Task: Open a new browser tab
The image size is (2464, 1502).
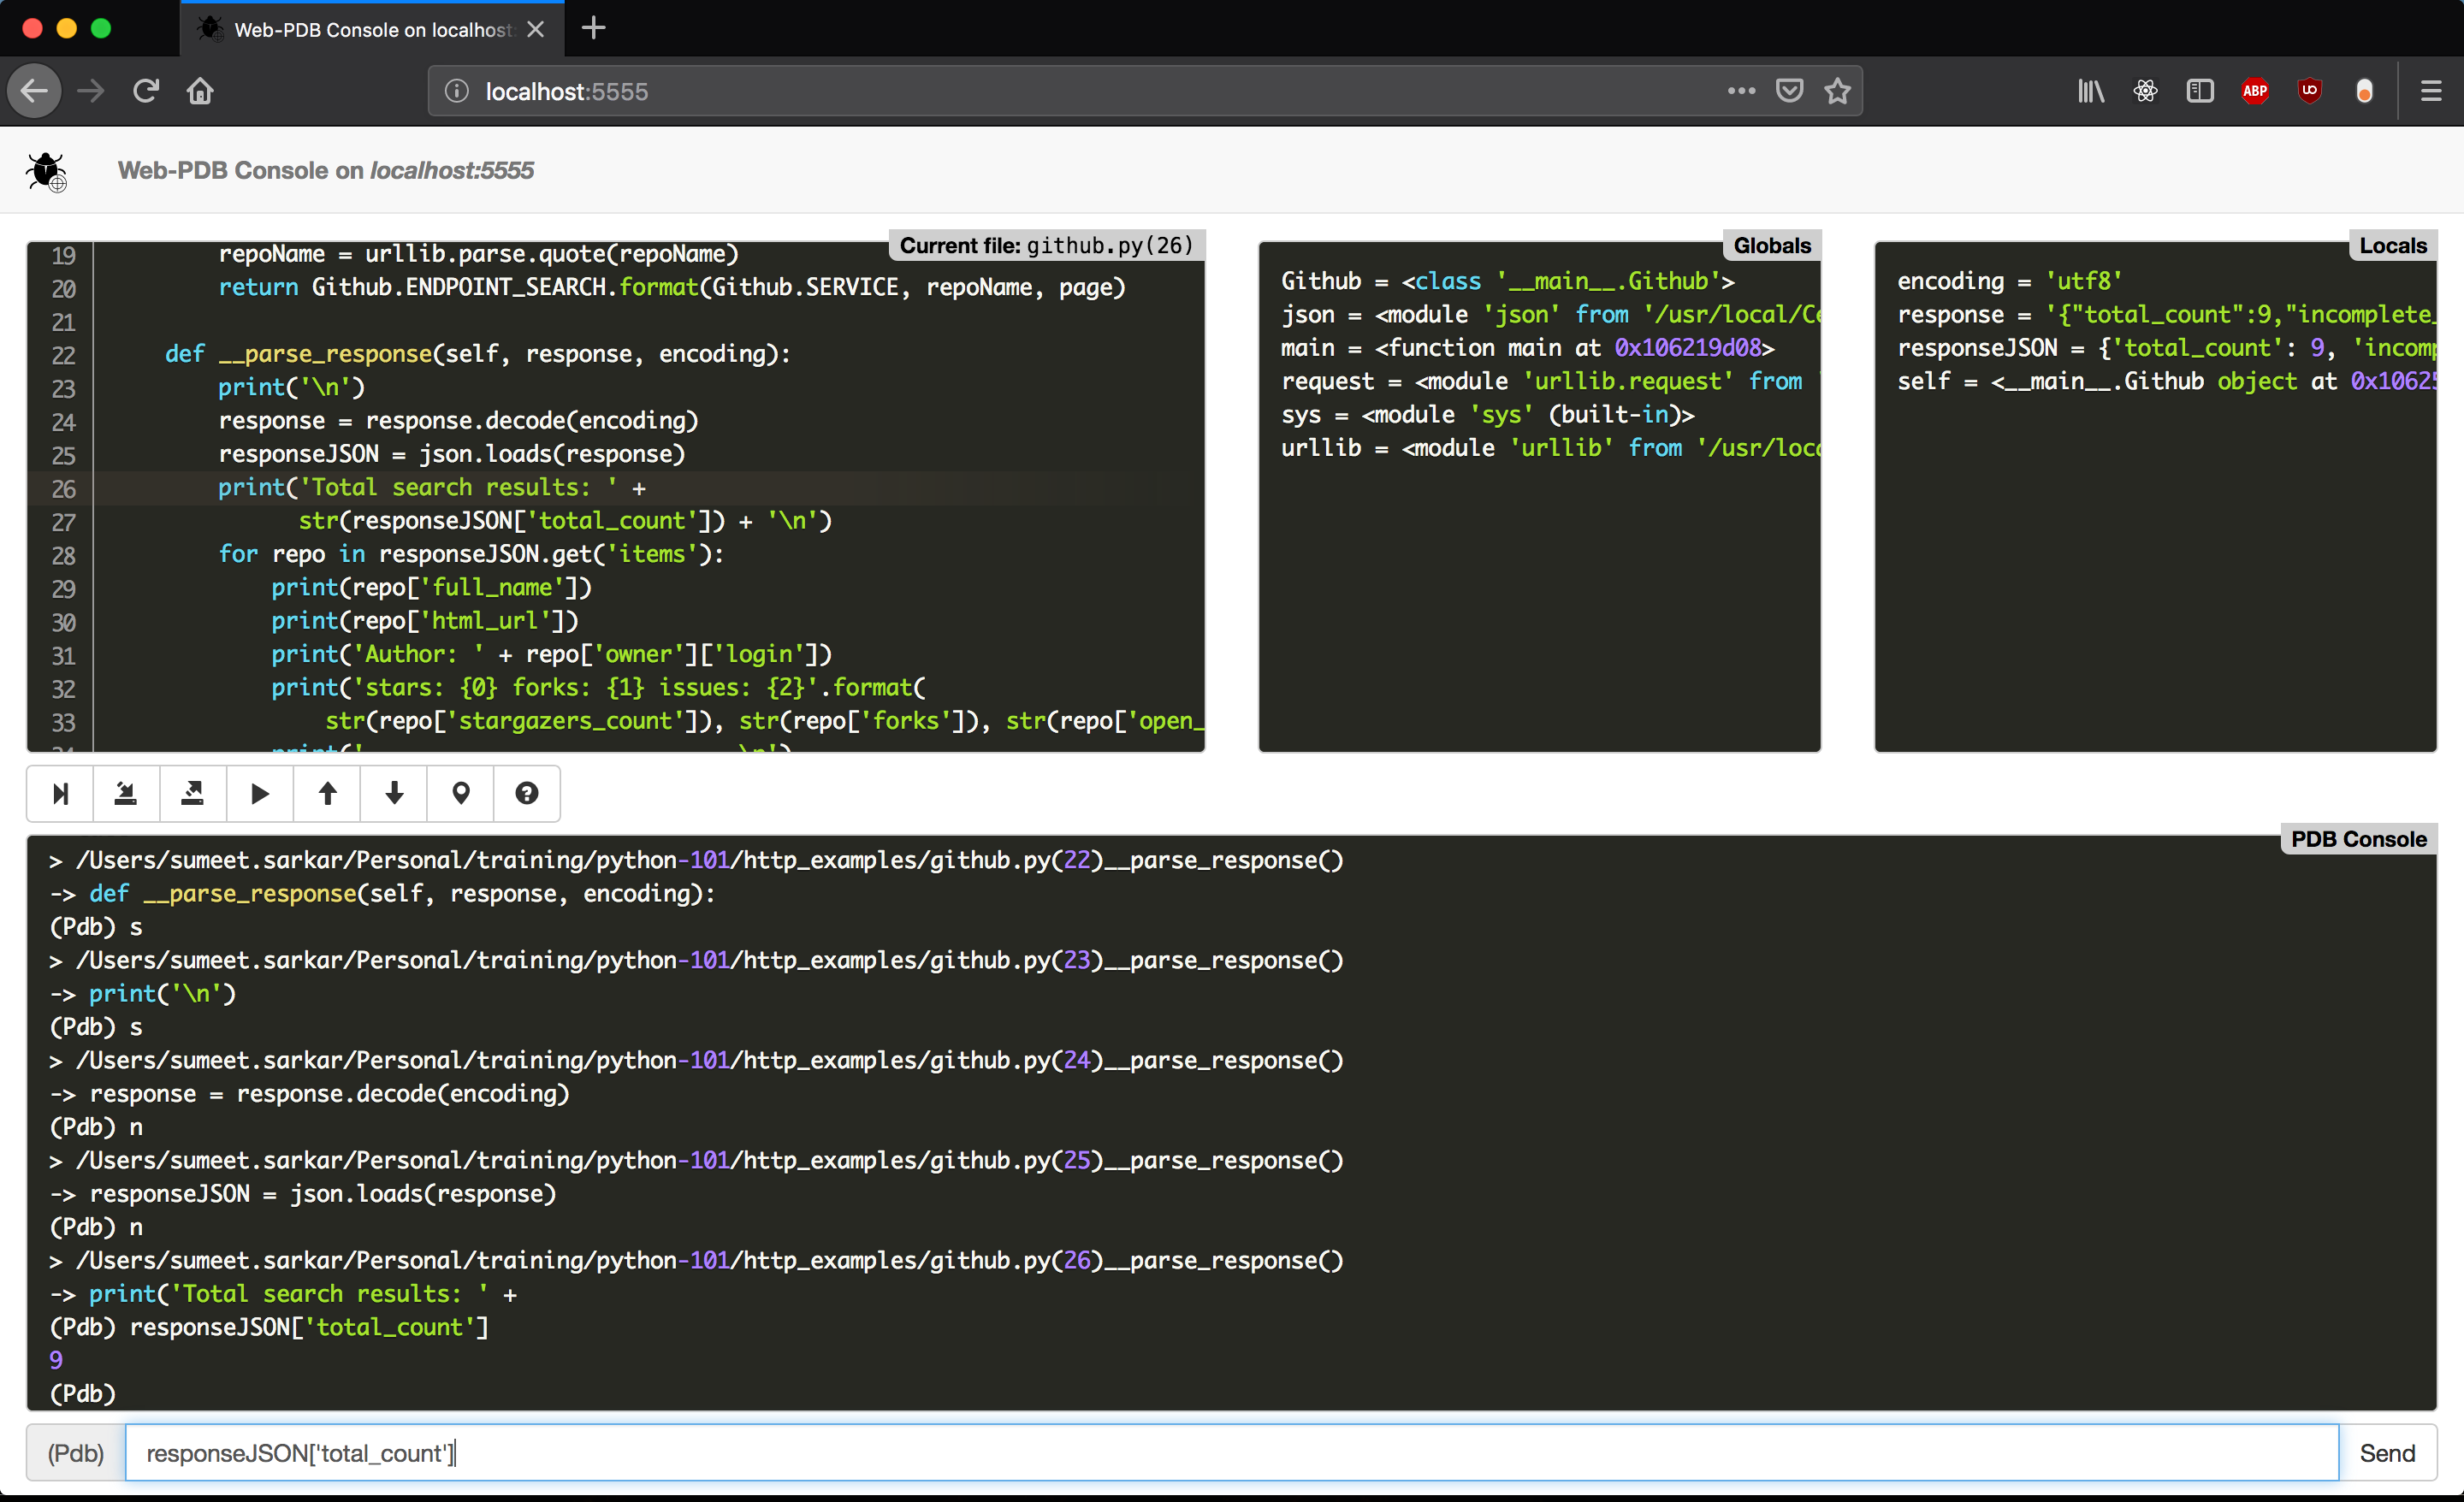Action: [x=594, y=28]
